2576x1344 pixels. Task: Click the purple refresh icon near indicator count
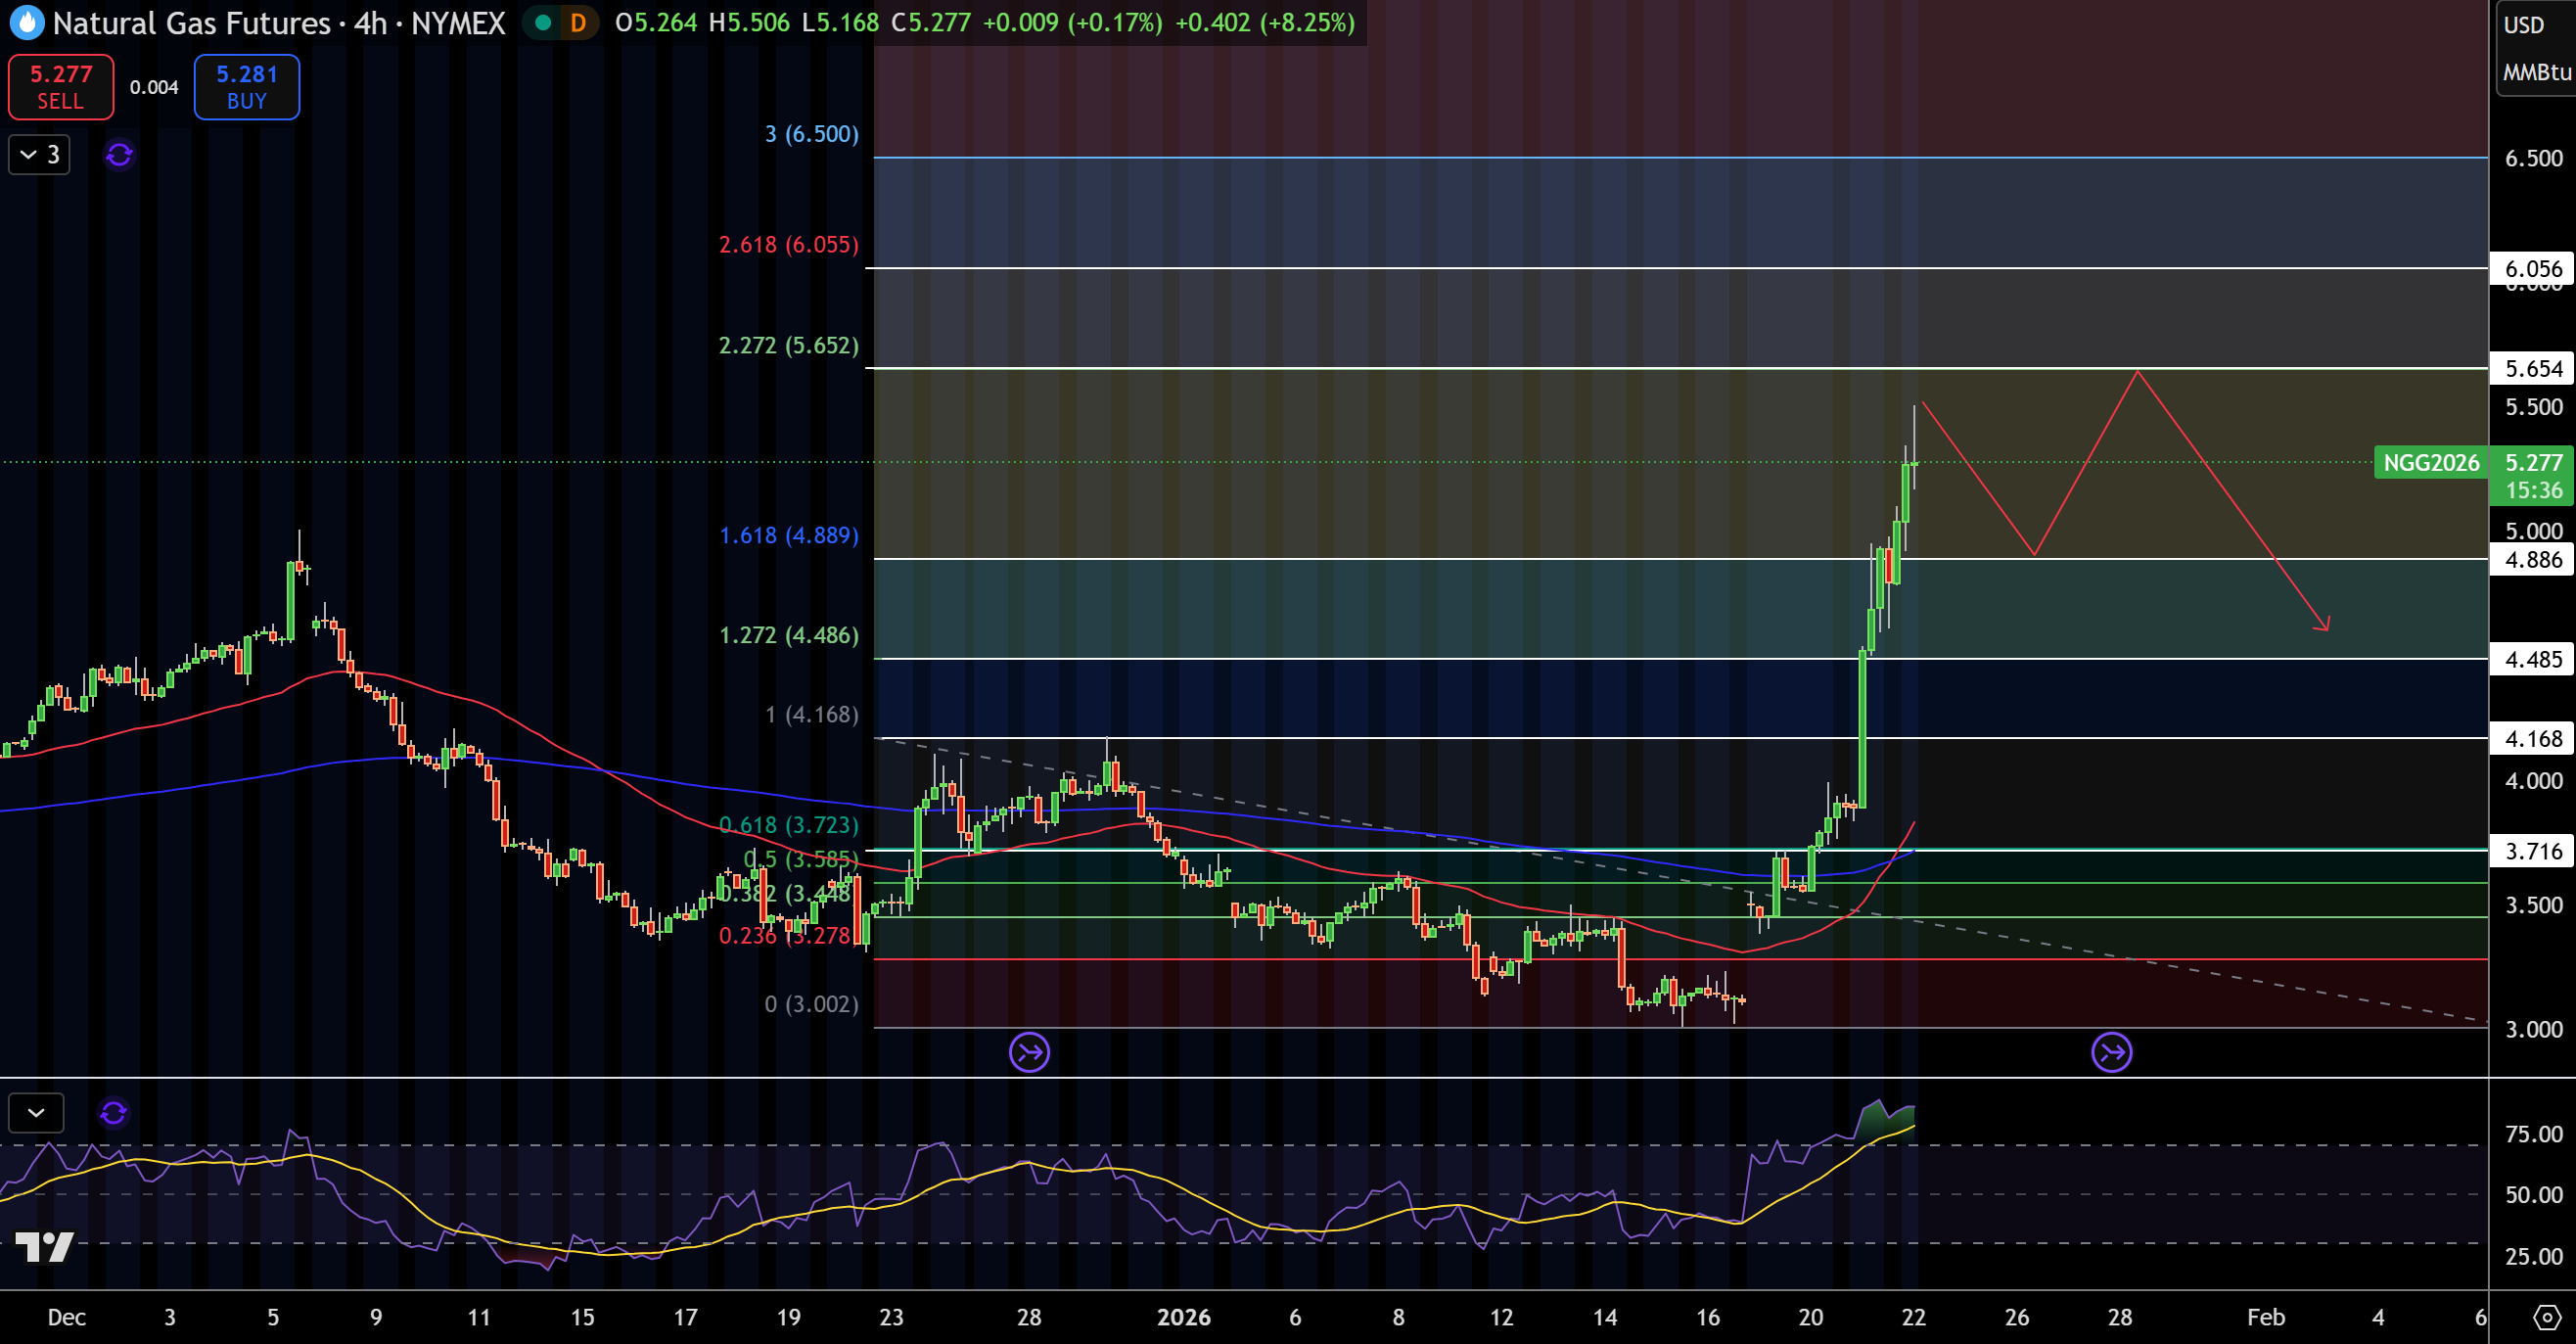tap(119, 155)
